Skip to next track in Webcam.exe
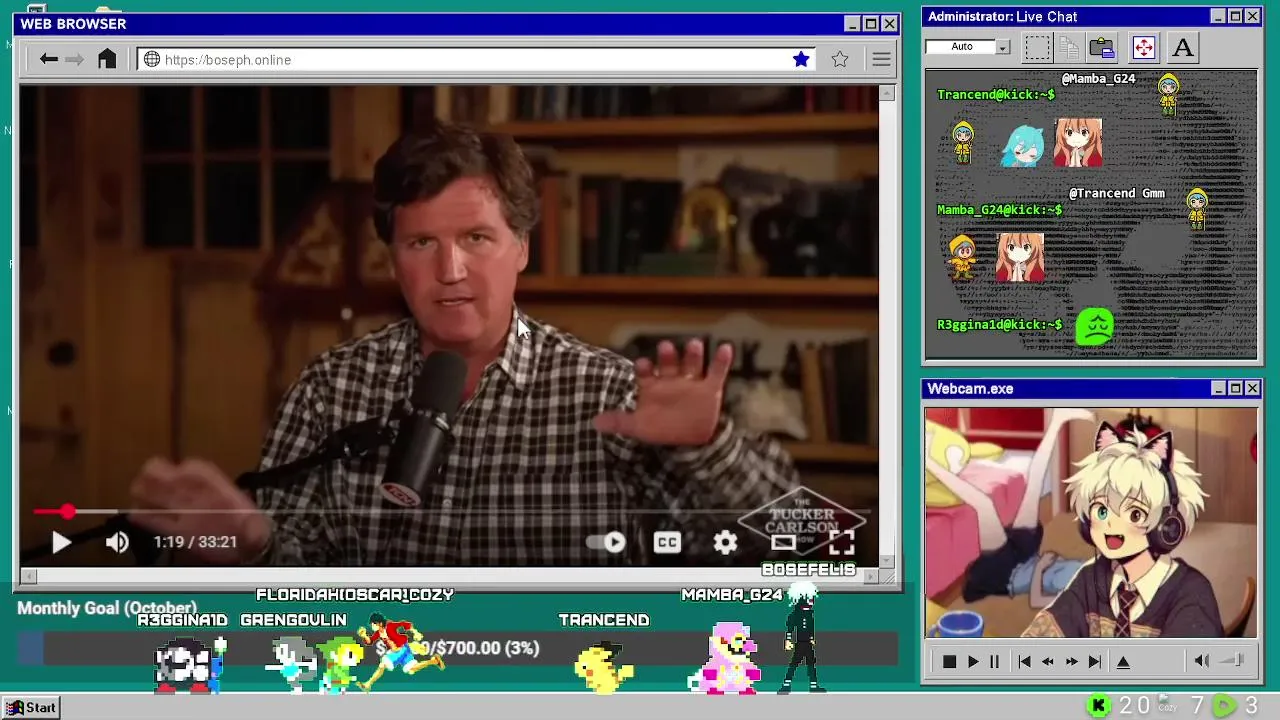The image size is (1280, 720). click(x=1095, y=661)
